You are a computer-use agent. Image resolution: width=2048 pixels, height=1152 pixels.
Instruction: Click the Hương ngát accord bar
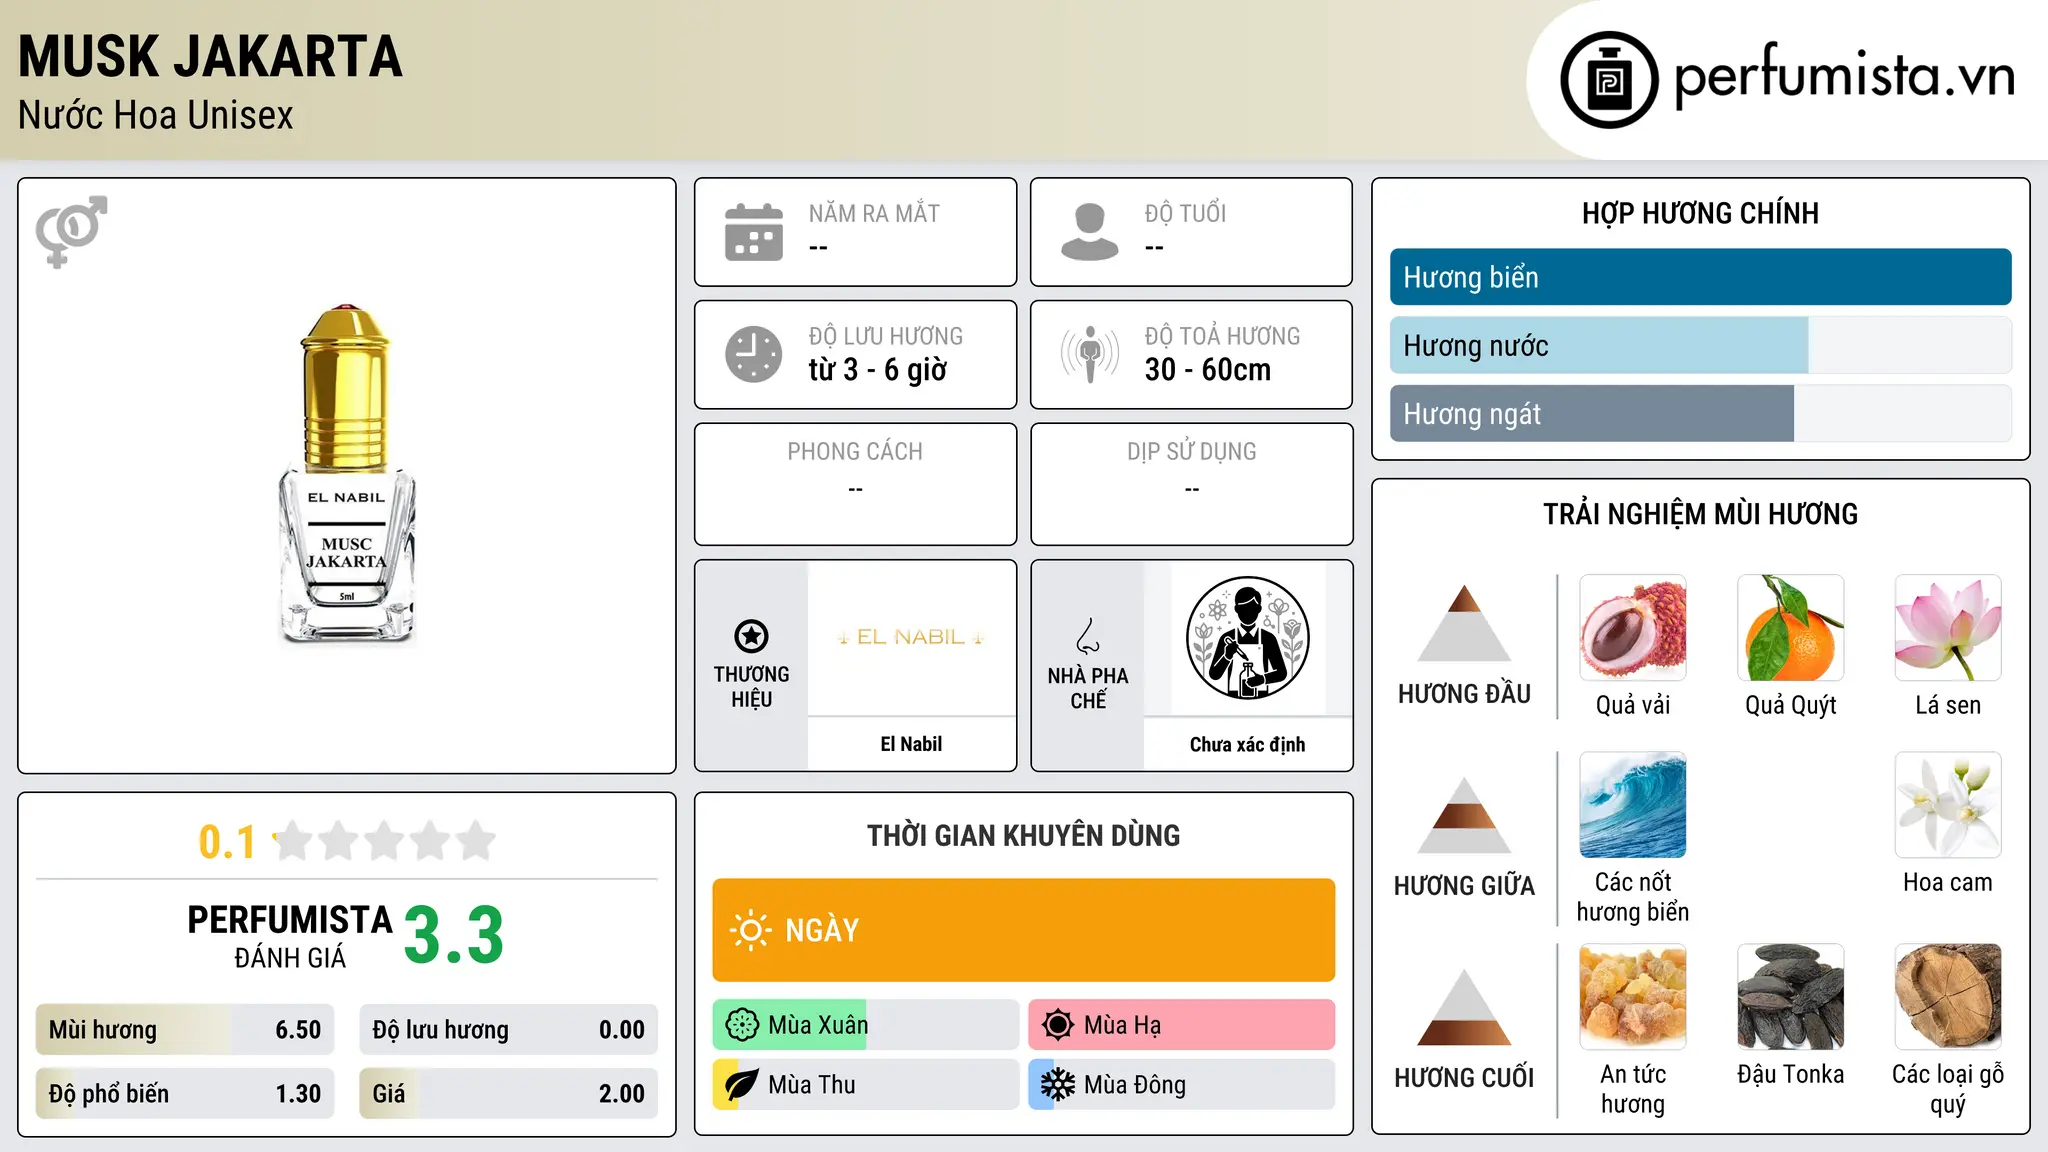(x=1700, y=413)
